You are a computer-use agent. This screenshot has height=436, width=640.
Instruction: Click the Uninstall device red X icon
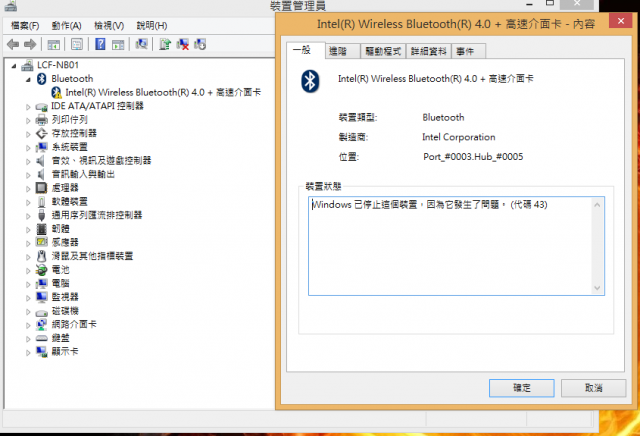182,44
